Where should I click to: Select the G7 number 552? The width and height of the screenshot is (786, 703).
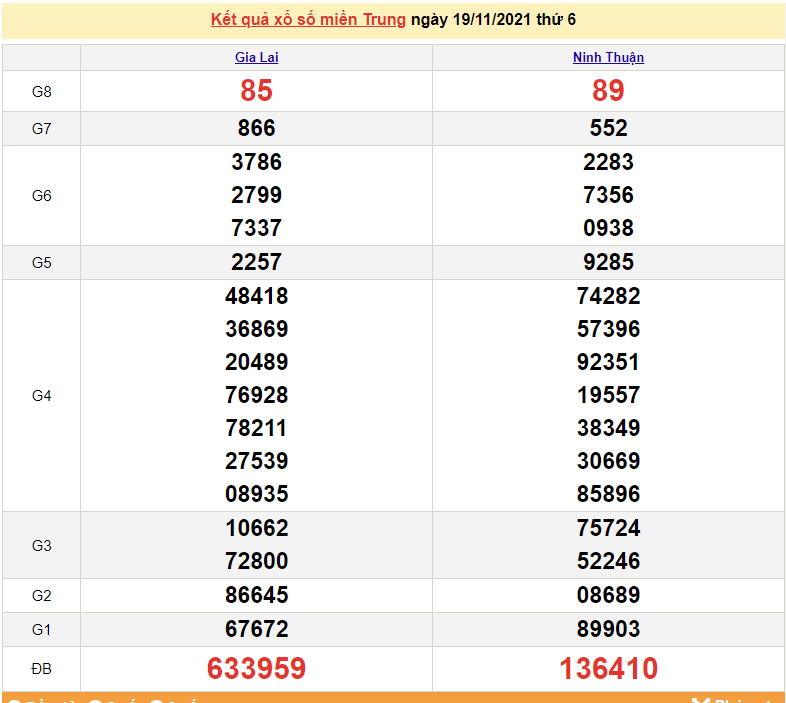(x=608, y=128)
